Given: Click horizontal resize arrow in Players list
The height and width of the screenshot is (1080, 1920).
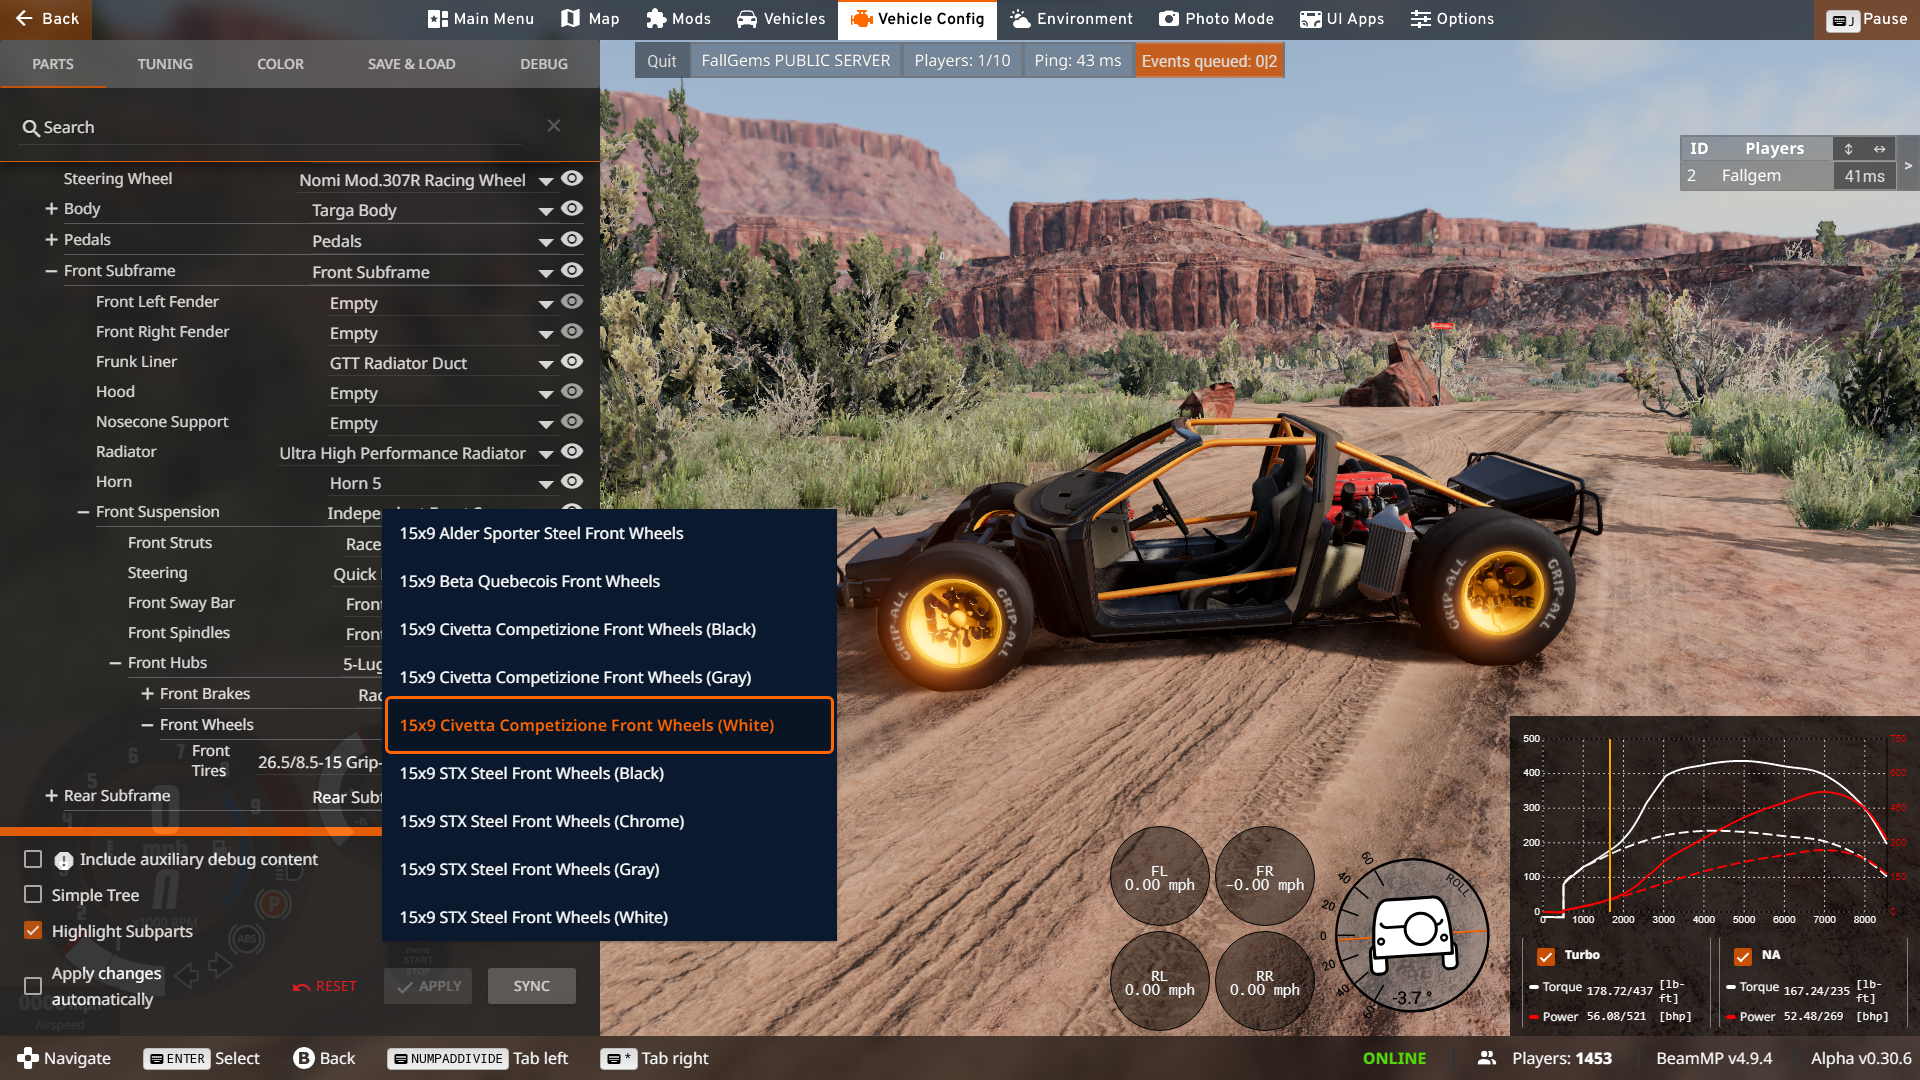Looking at the screenshot, I should click(1880, 149).
